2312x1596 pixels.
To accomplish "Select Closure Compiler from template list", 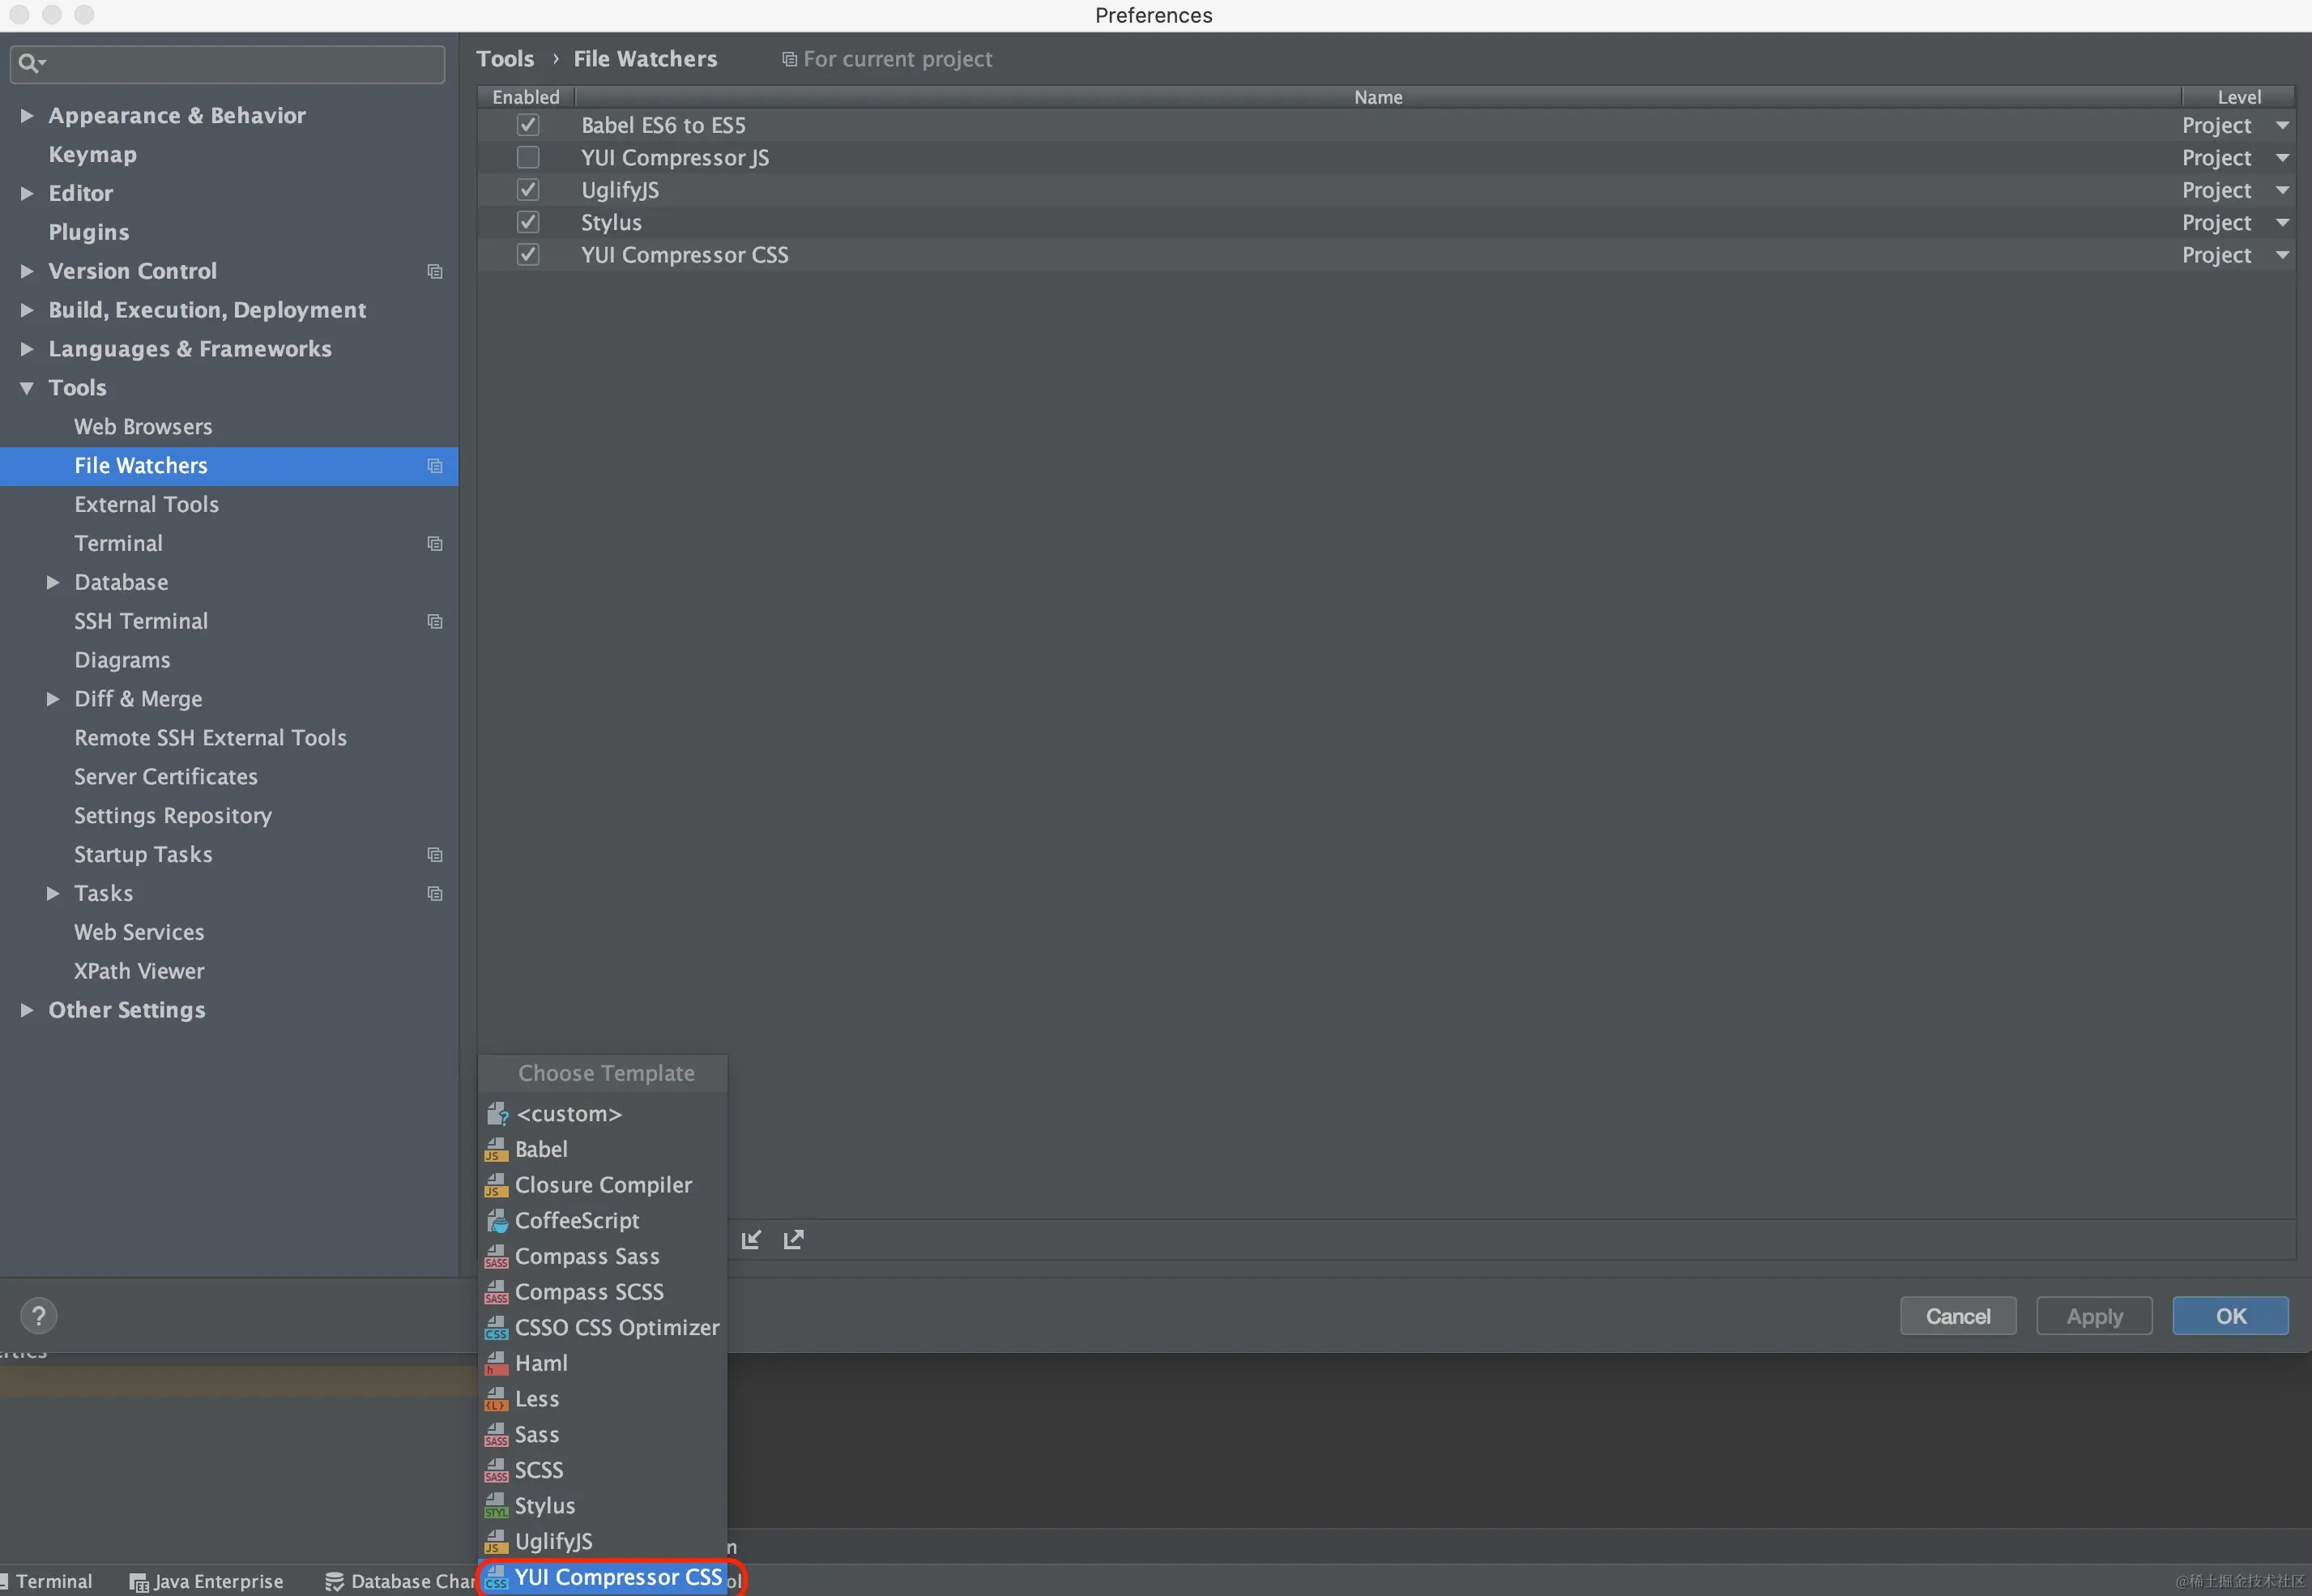I will 602,1185.
